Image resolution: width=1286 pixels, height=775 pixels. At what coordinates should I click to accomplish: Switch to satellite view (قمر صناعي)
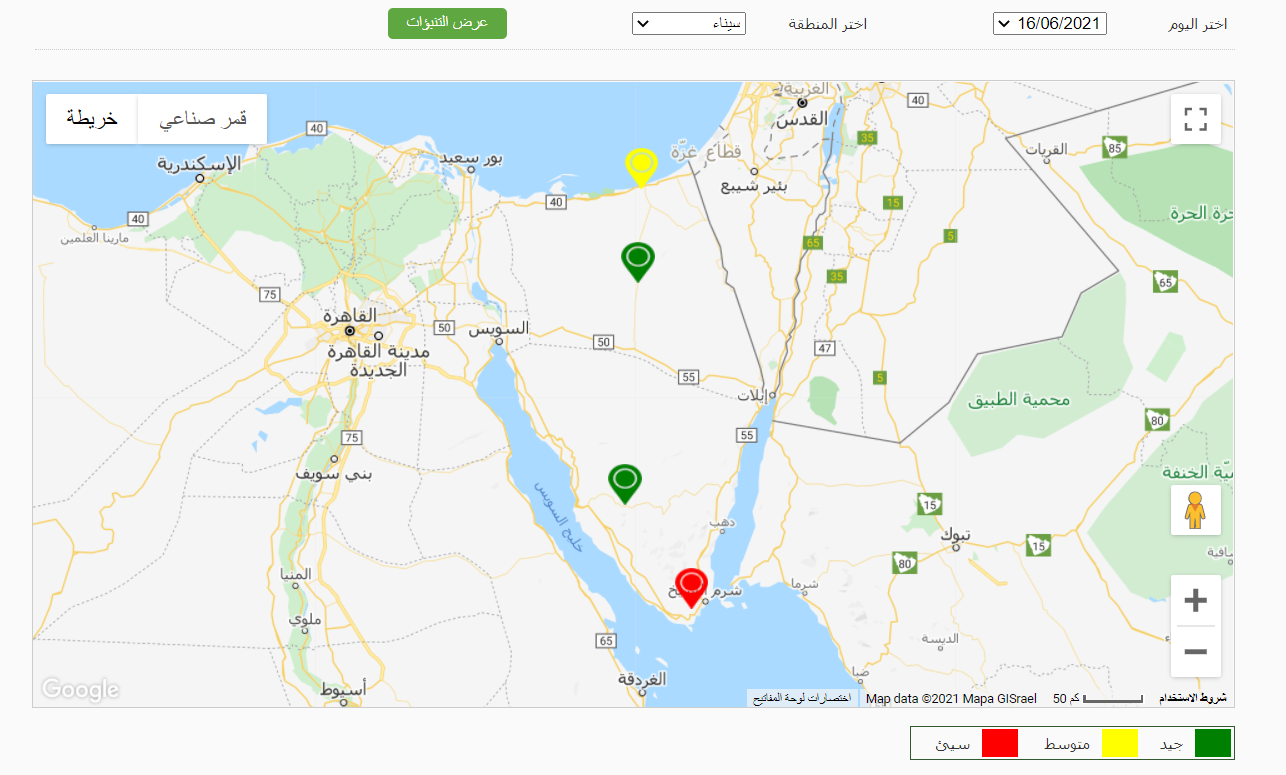point(203,119)
